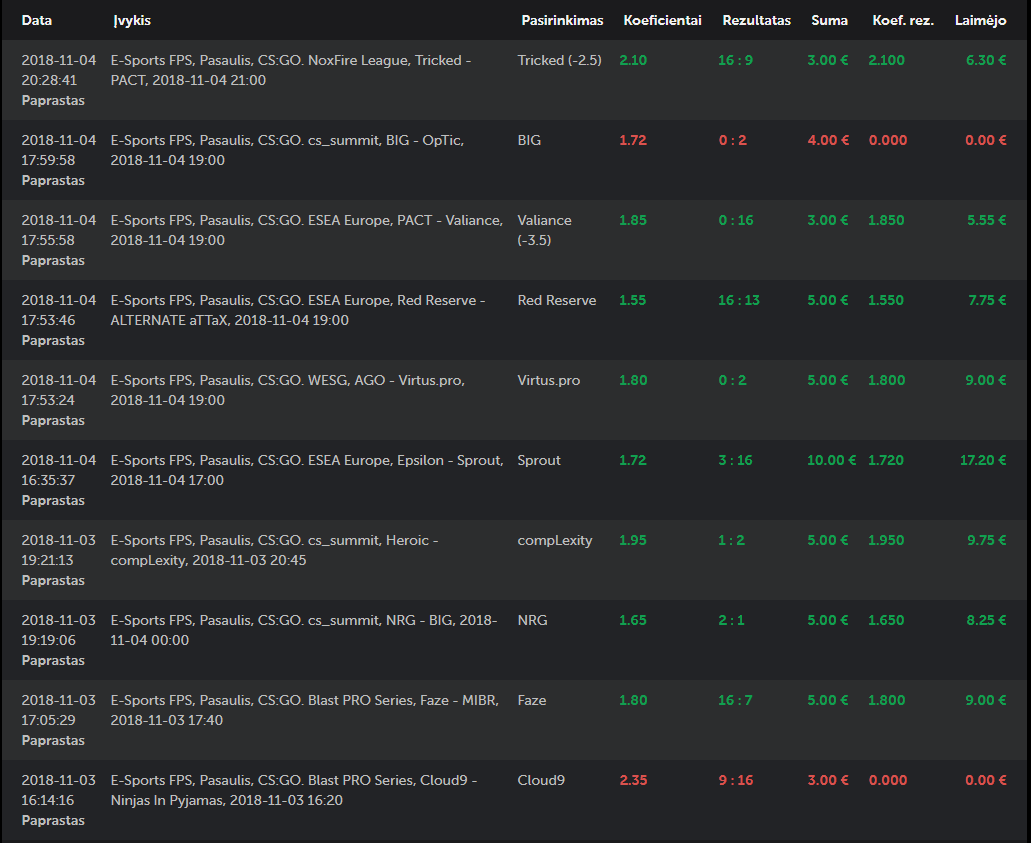The width and height of the screenshot is (1031, 843).
Task: Select the PACT - Valiance ESEA Europe event
Action: [306, 230]
